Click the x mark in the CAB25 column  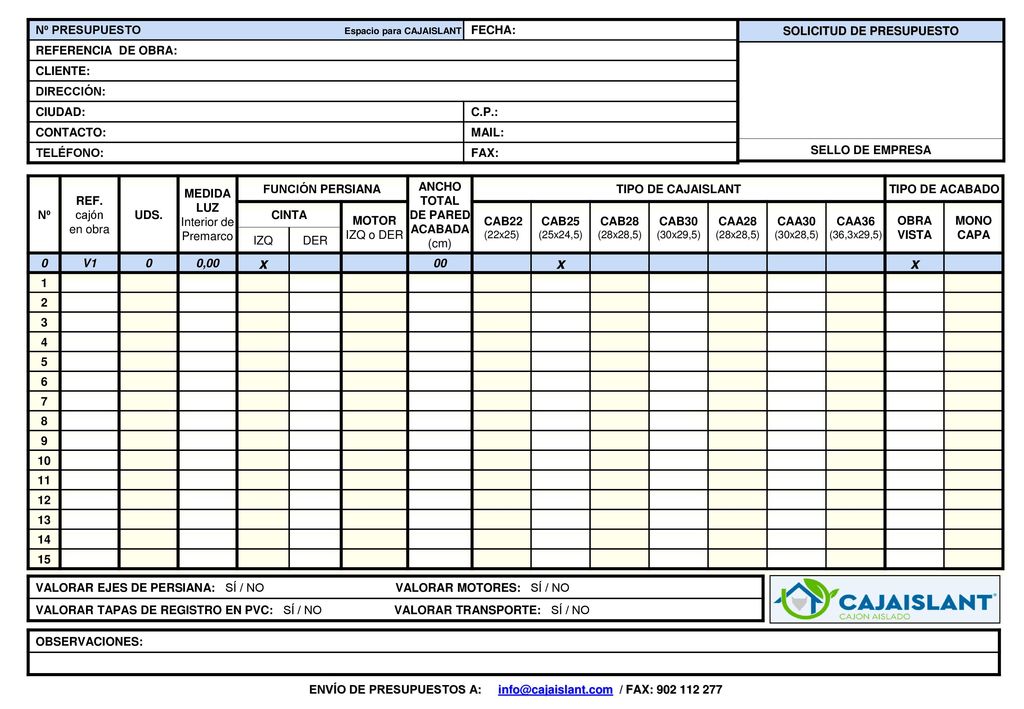pyautogui.click(x=560, y=264)
